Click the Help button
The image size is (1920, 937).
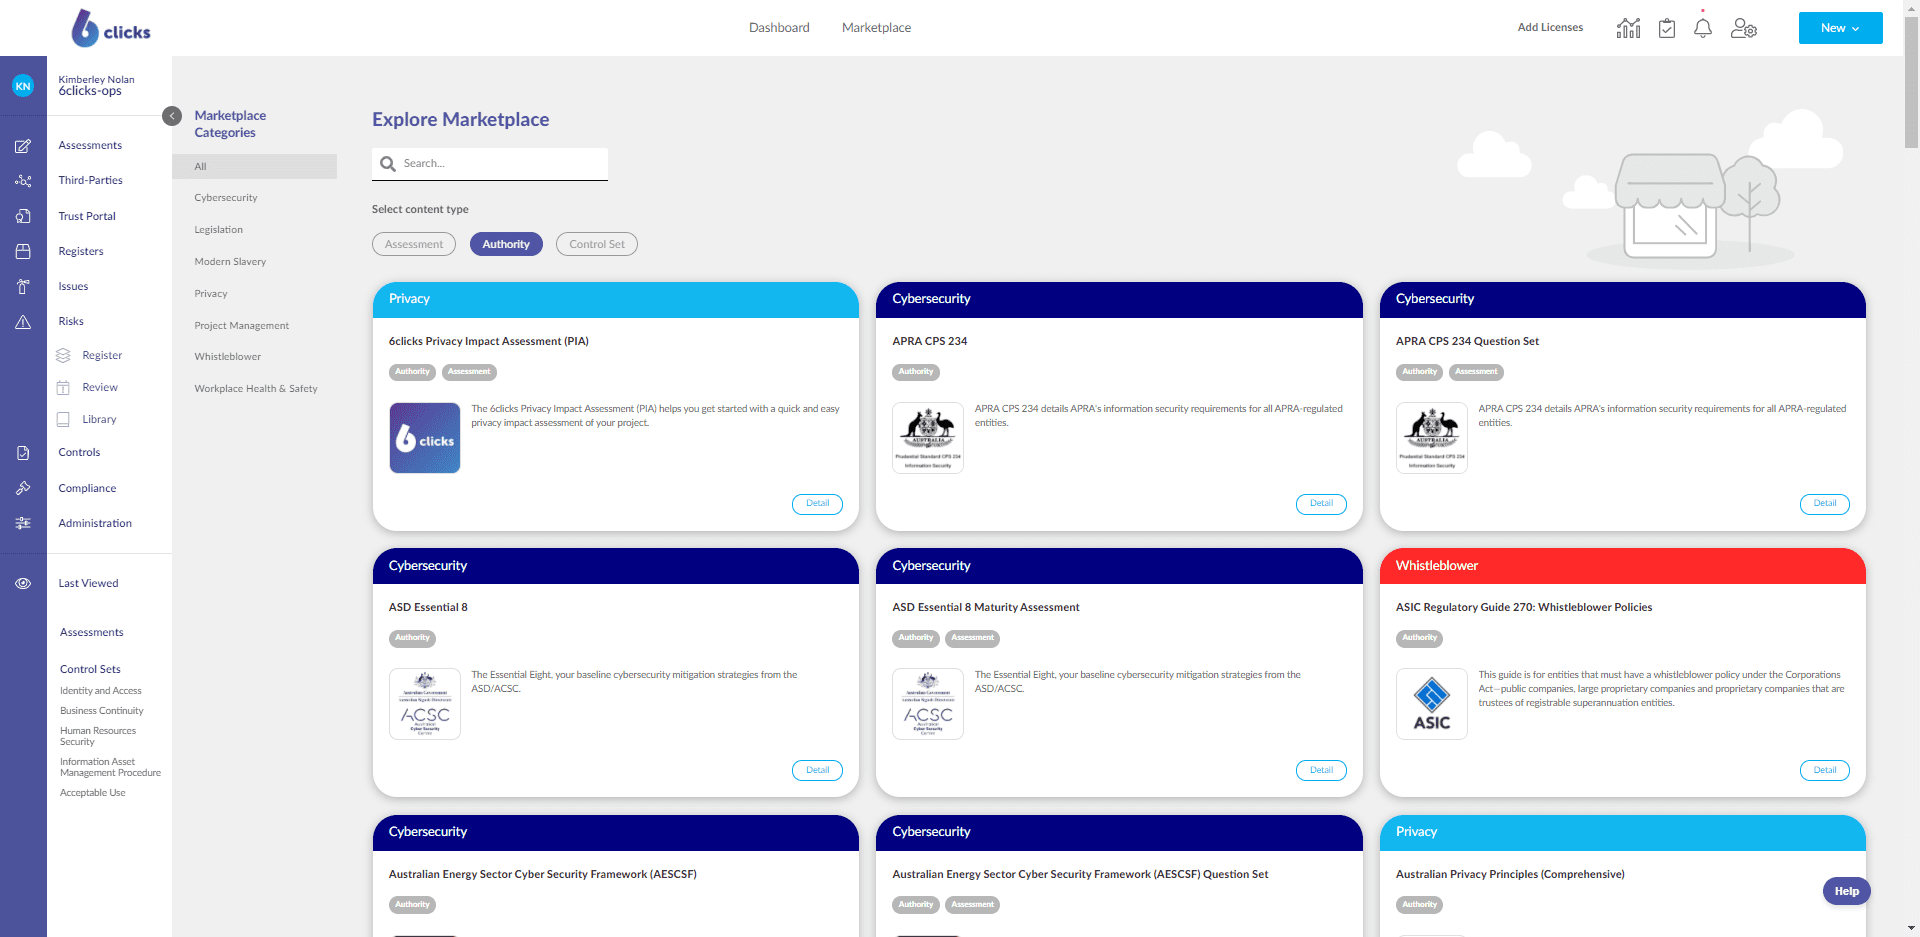(x=1847, y=891)
